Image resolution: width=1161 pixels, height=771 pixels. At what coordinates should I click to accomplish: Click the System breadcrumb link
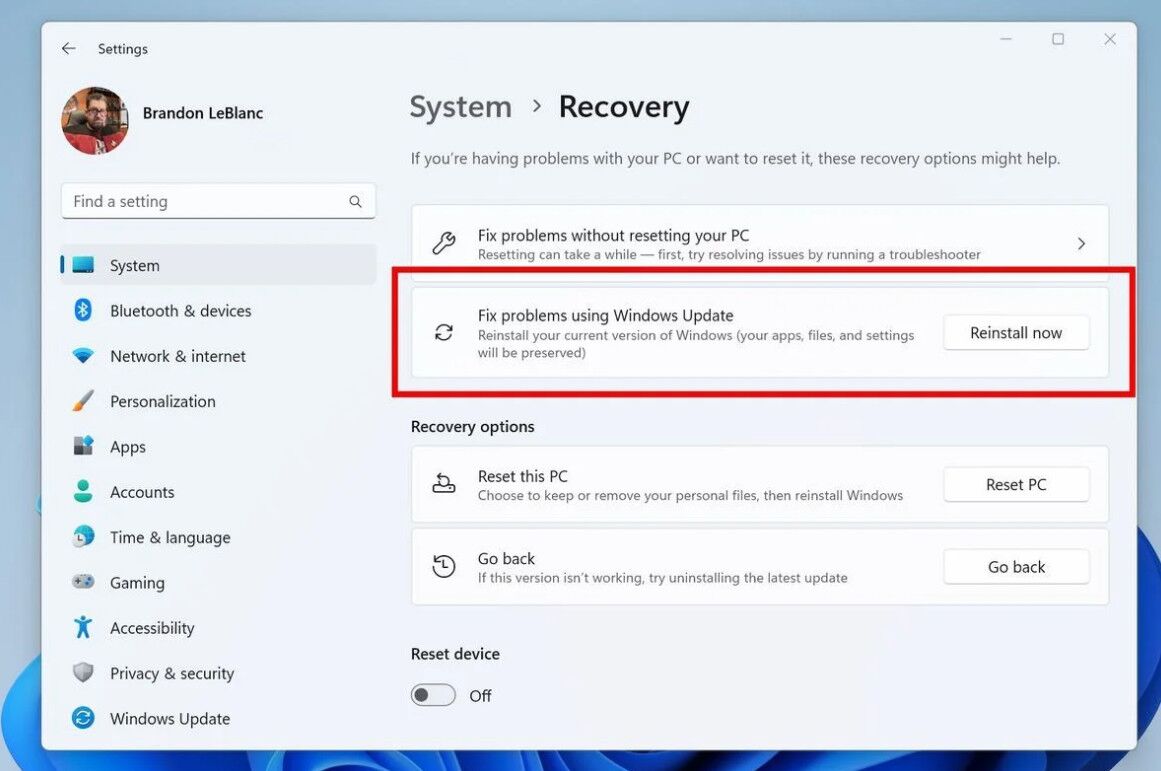pos(461,107)
